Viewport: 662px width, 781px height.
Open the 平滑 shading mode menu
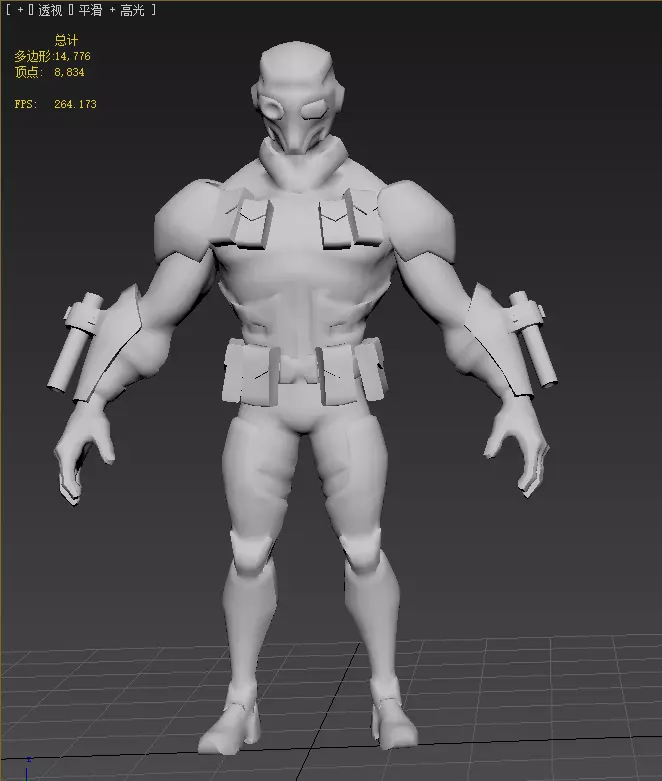(x=90, y=10)
